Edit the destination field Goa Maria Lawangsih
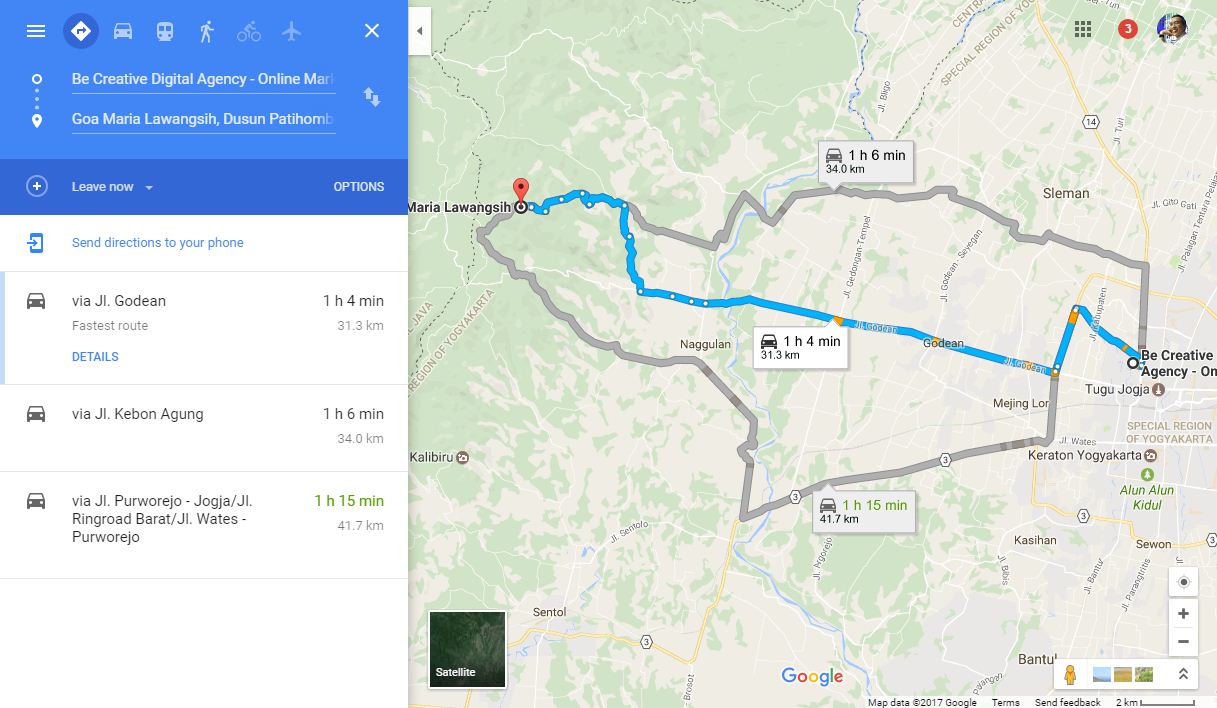The width and height of the screenshot is (1217, 708). coord(203,119)
